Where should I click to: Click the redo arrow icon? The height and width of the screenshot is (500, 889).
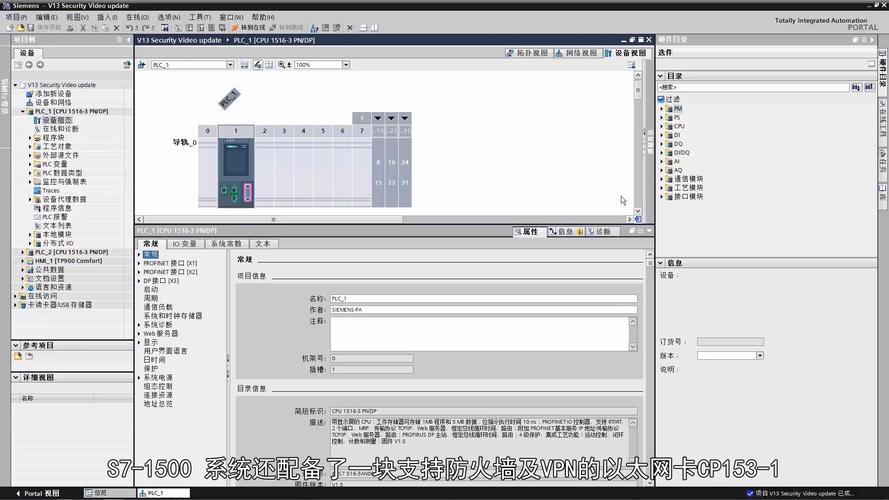coord(146,27)
